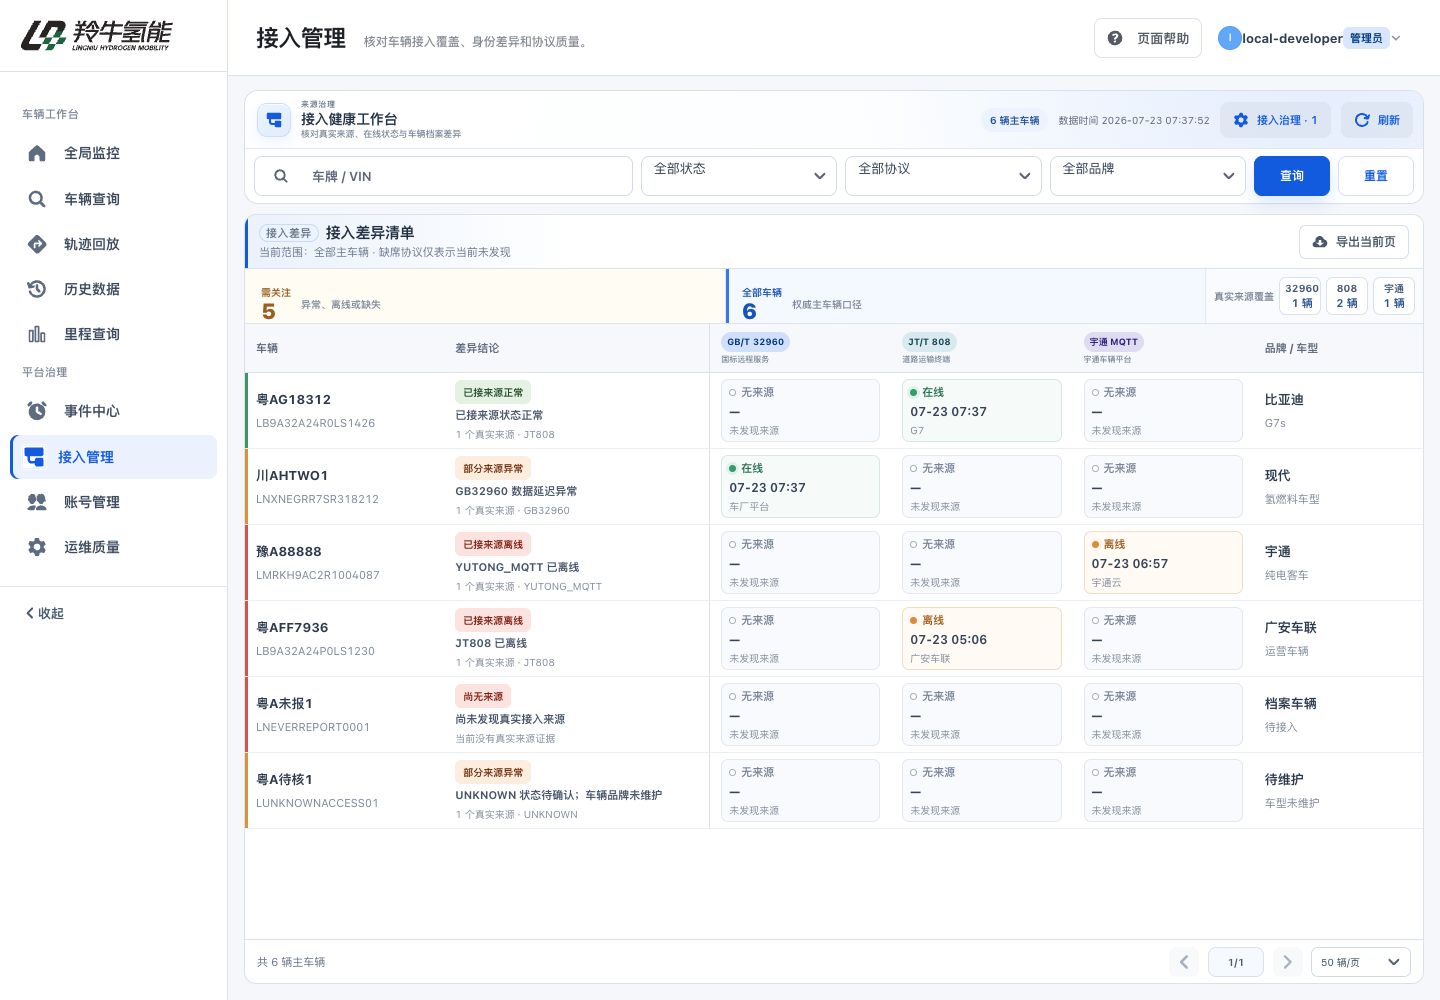Screen dimensions: 1440x1000
Task: Click the 尚无来源 status tag
Action: pos(483,697)
